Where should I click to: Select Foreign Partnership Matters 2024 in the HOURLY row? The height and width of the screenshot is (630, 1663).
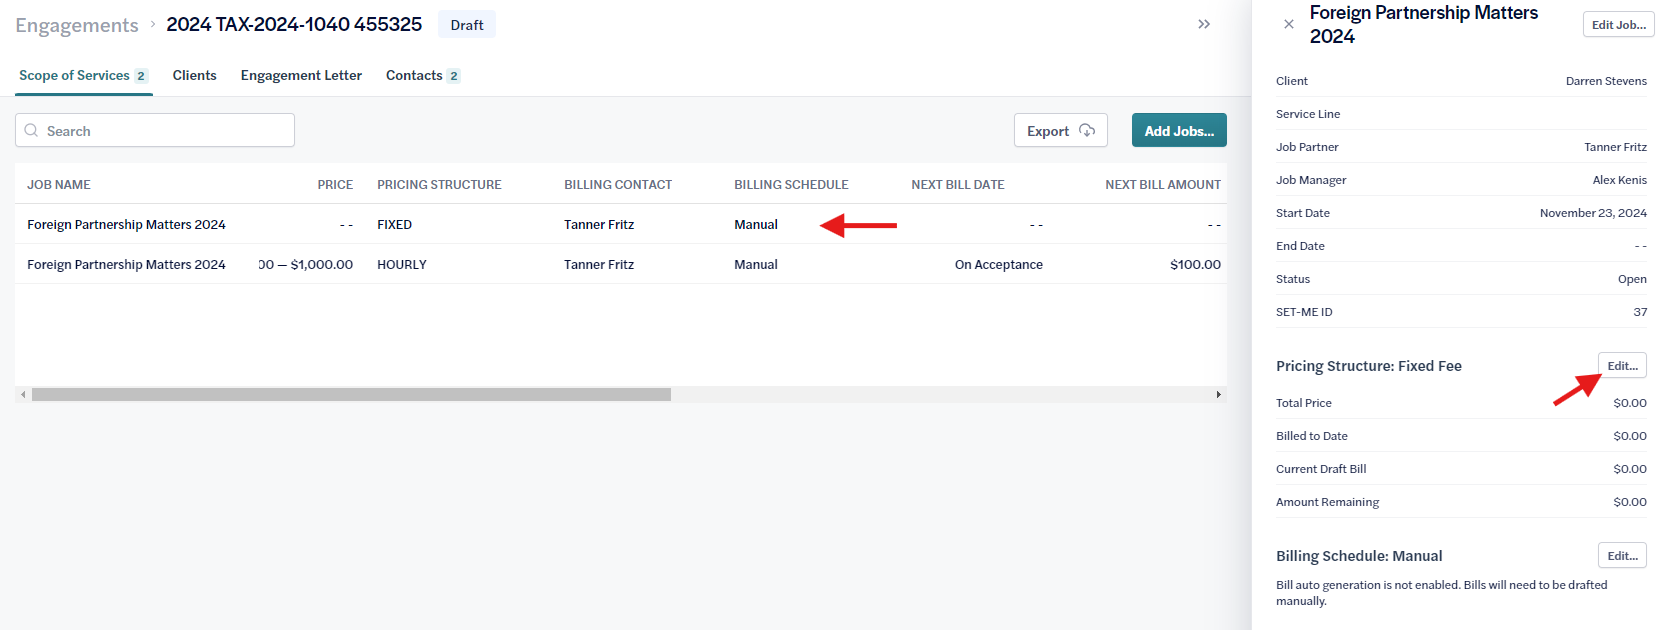click(126, 265)
